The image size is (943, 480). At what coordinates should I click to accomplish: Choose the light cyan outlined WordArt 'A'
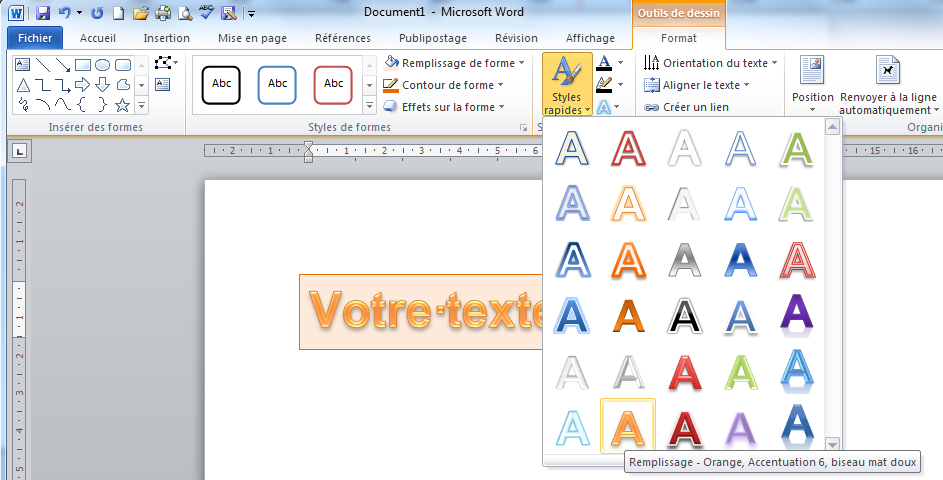click(x=572, y=426)
